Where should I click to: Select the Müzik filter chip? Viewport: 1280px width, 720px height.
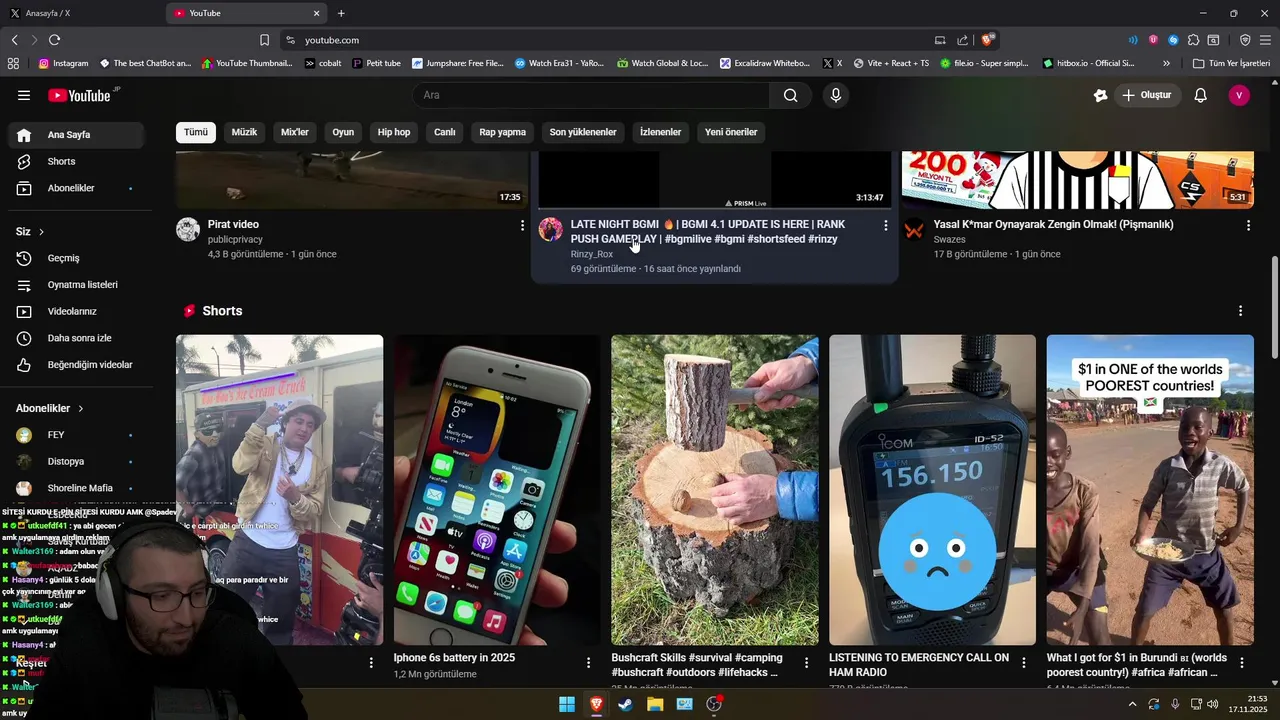(244, 132)
